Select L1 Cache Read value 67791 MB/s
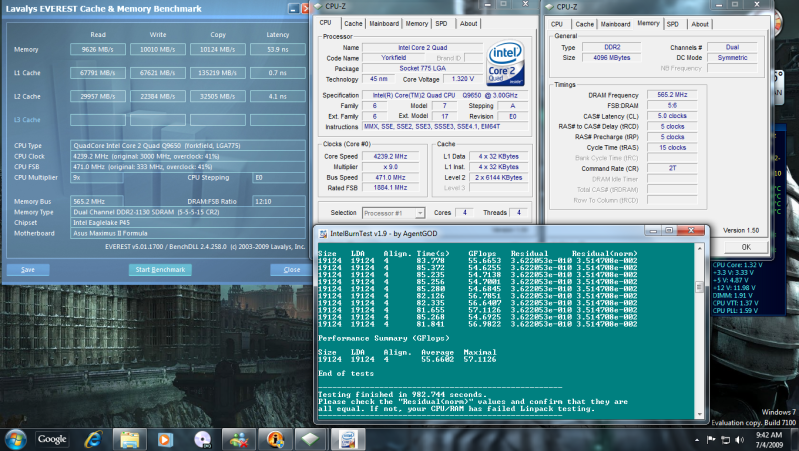Image resolution: width=799 pixels, height=451 pixels. click(x=97, y=73)
